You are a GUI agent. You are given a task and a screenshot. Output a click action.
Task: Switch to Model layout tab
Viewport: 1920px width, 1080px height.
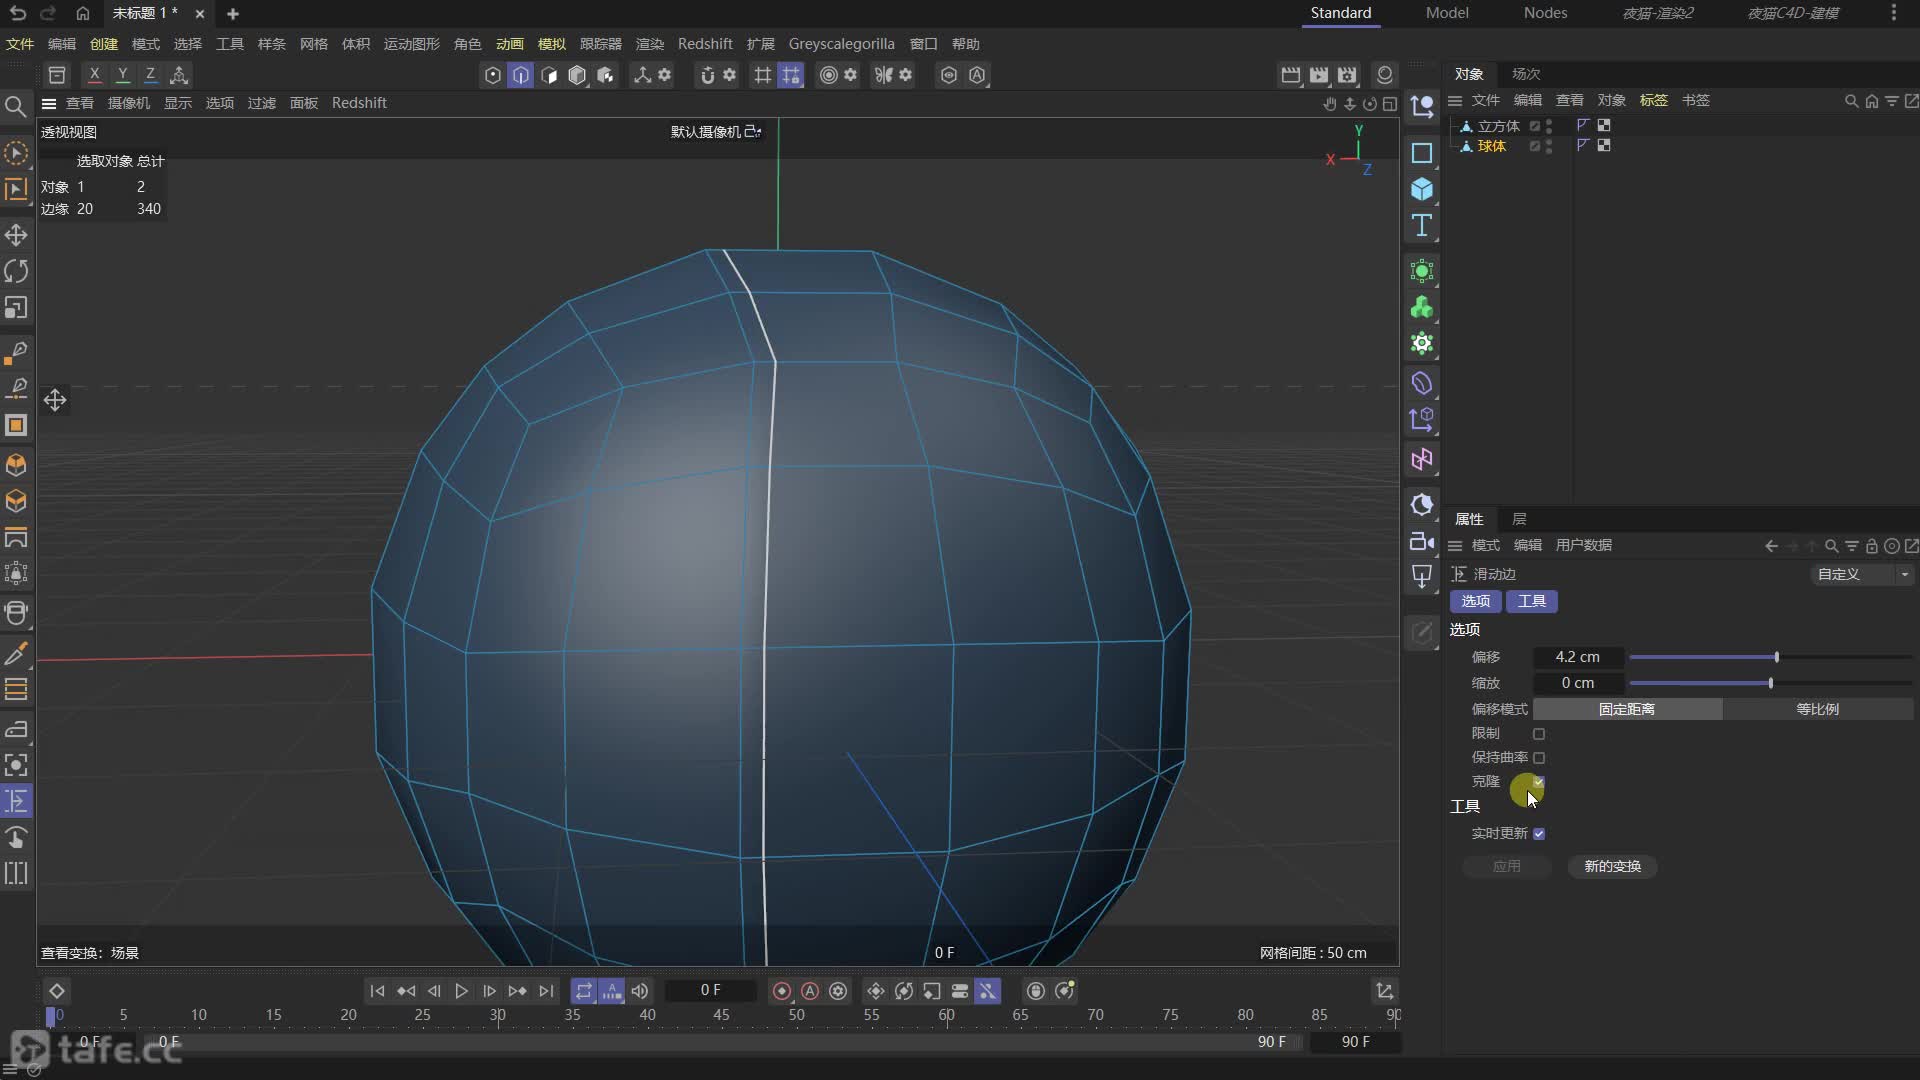point(1447,13)
